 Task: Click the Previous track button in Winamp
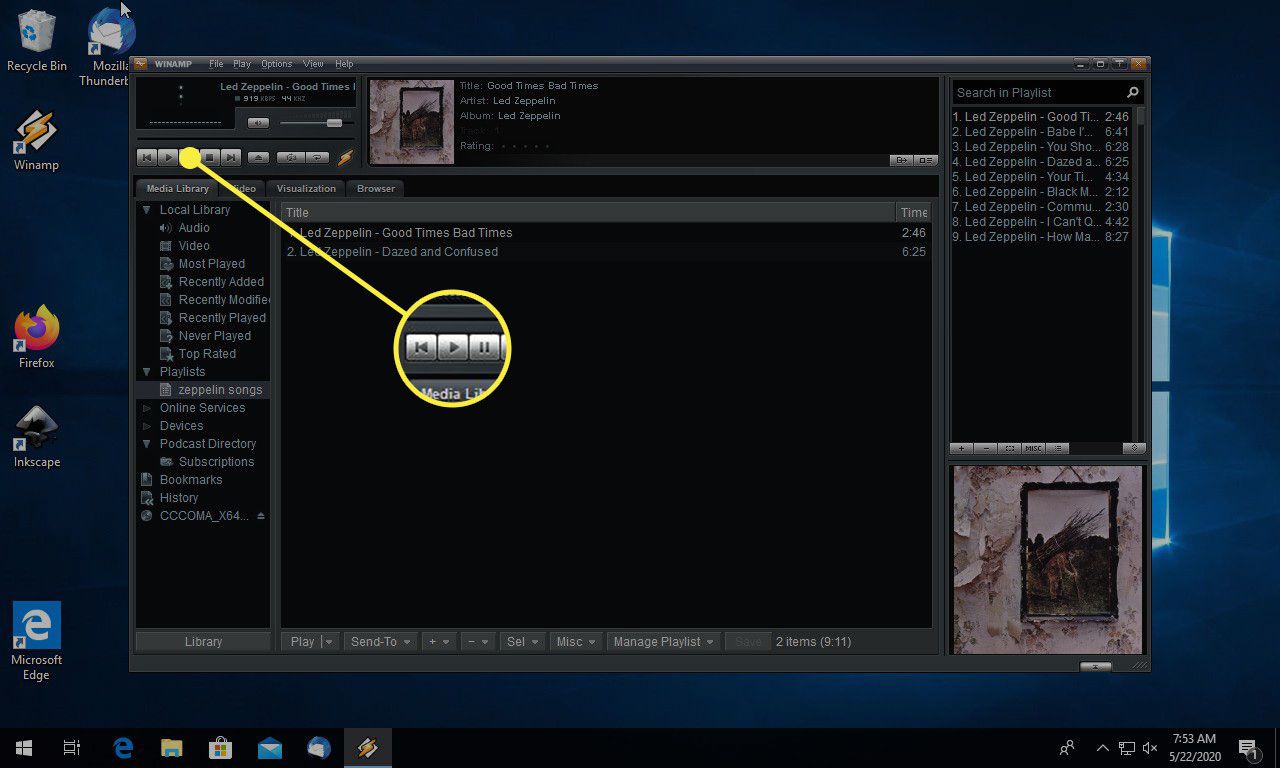[x=146, y=157]
